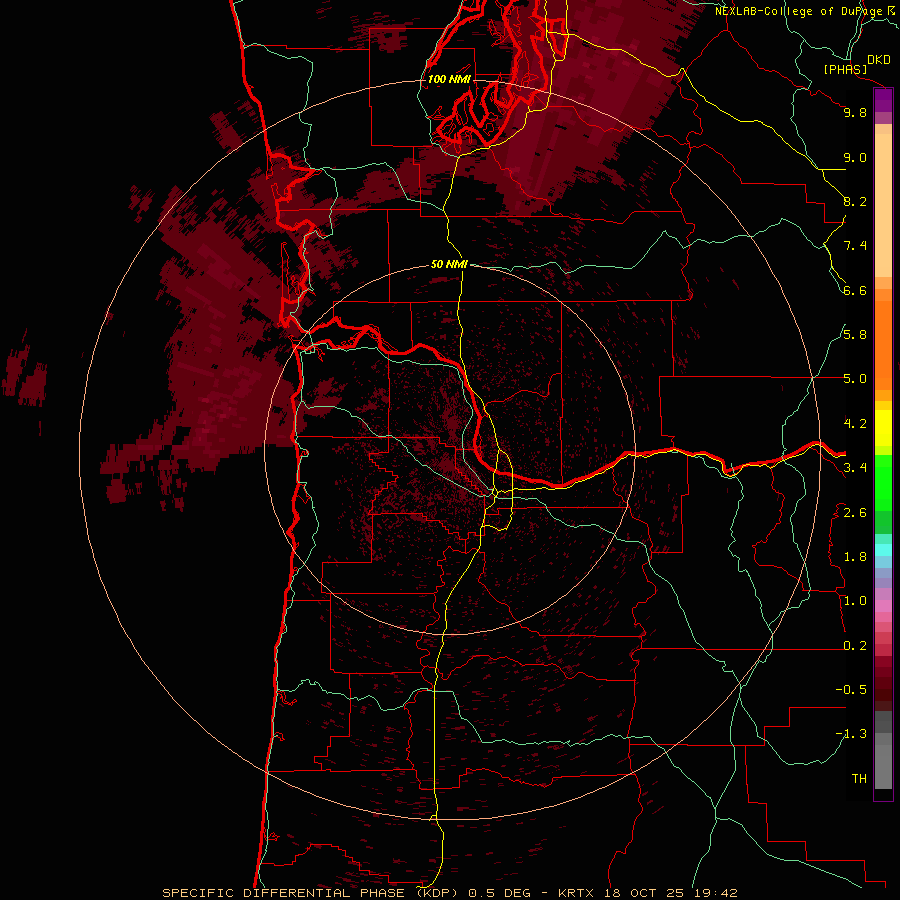Click the "100 NMI" range ring label

(x=449, y=79)
